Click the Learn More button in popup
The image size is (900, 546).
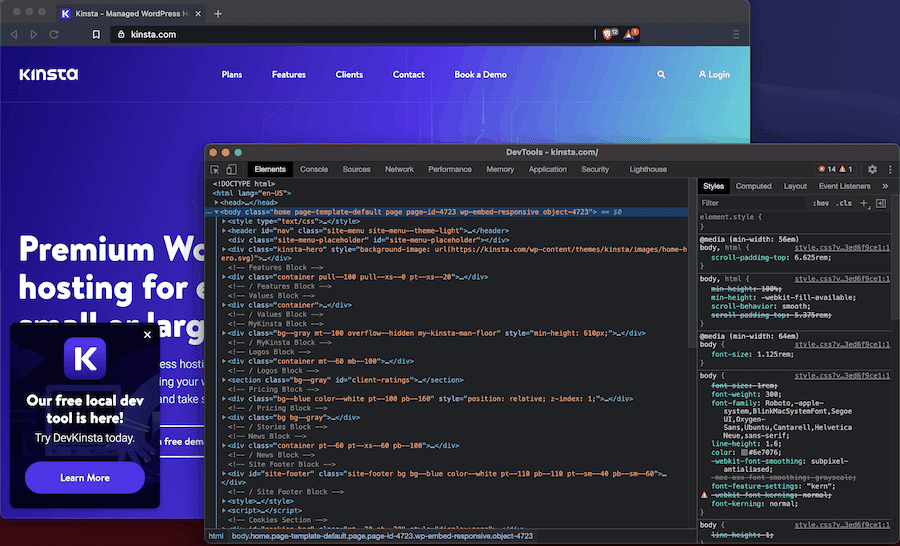(85, 478)
